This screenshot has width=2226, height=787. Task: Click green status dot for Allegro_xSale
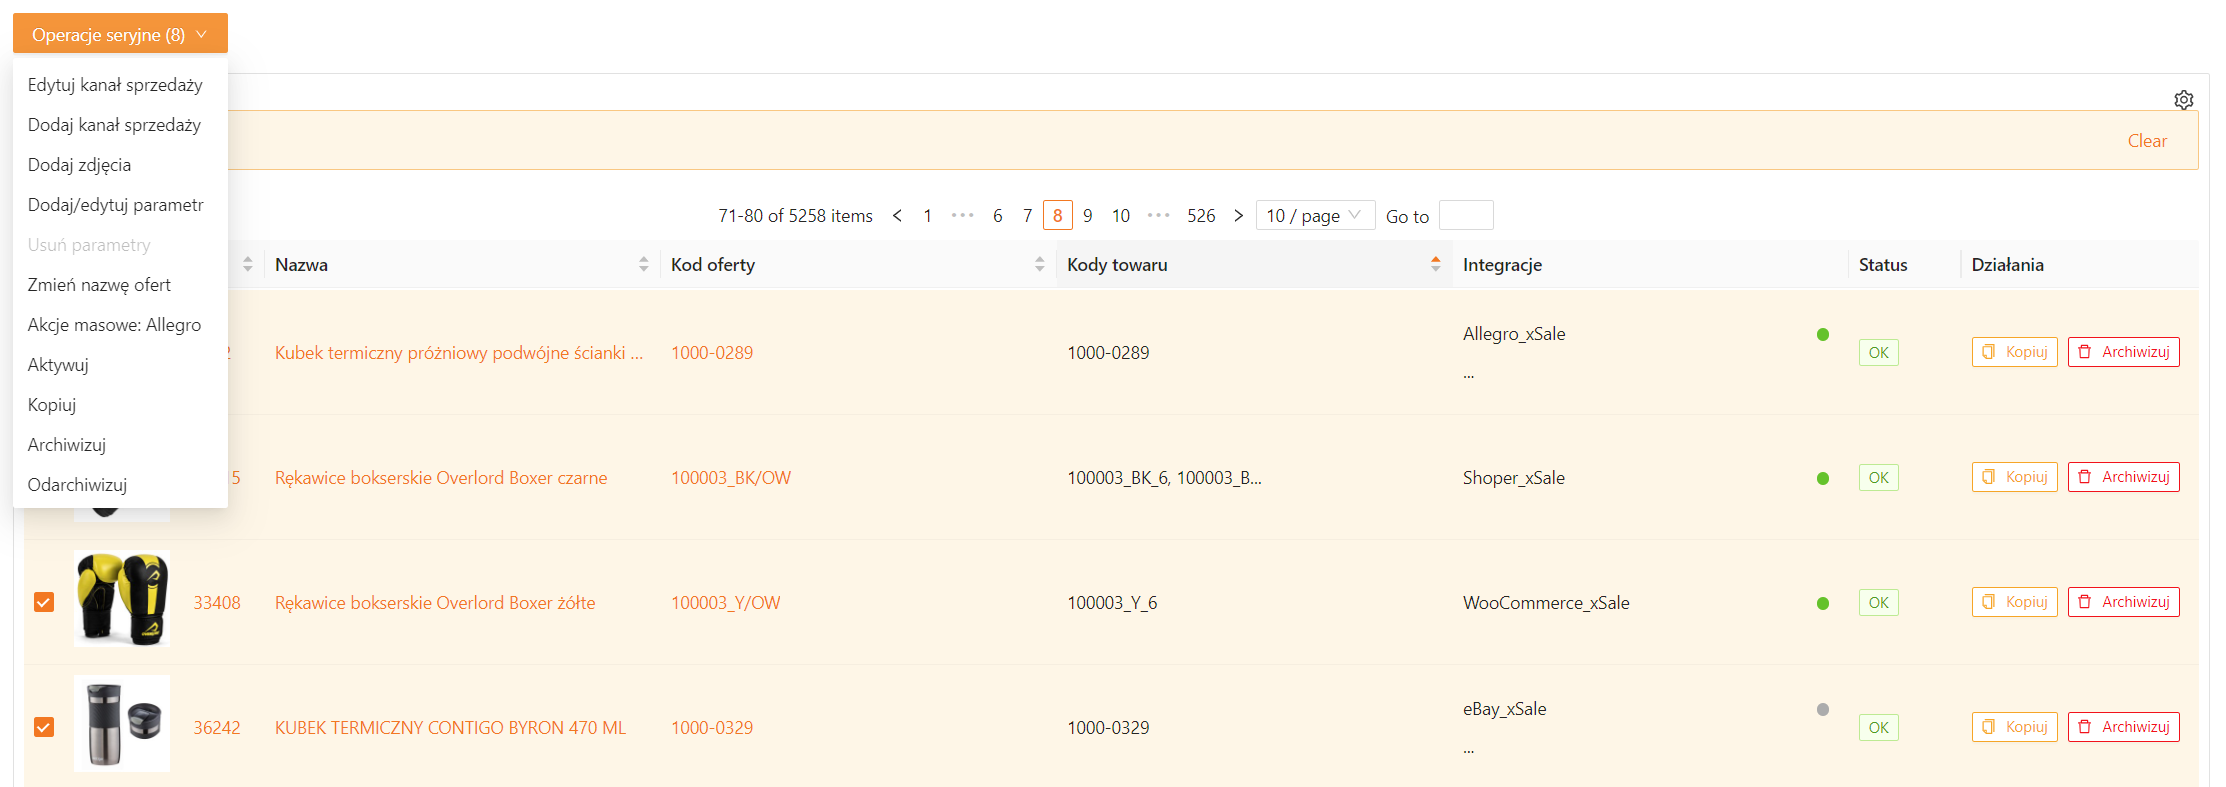click(x=1822, y=335)
